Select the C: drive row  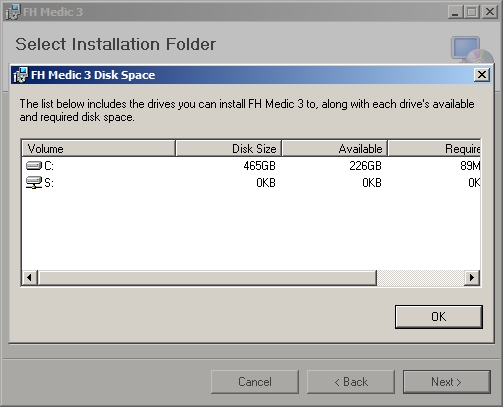coord(251,166)
